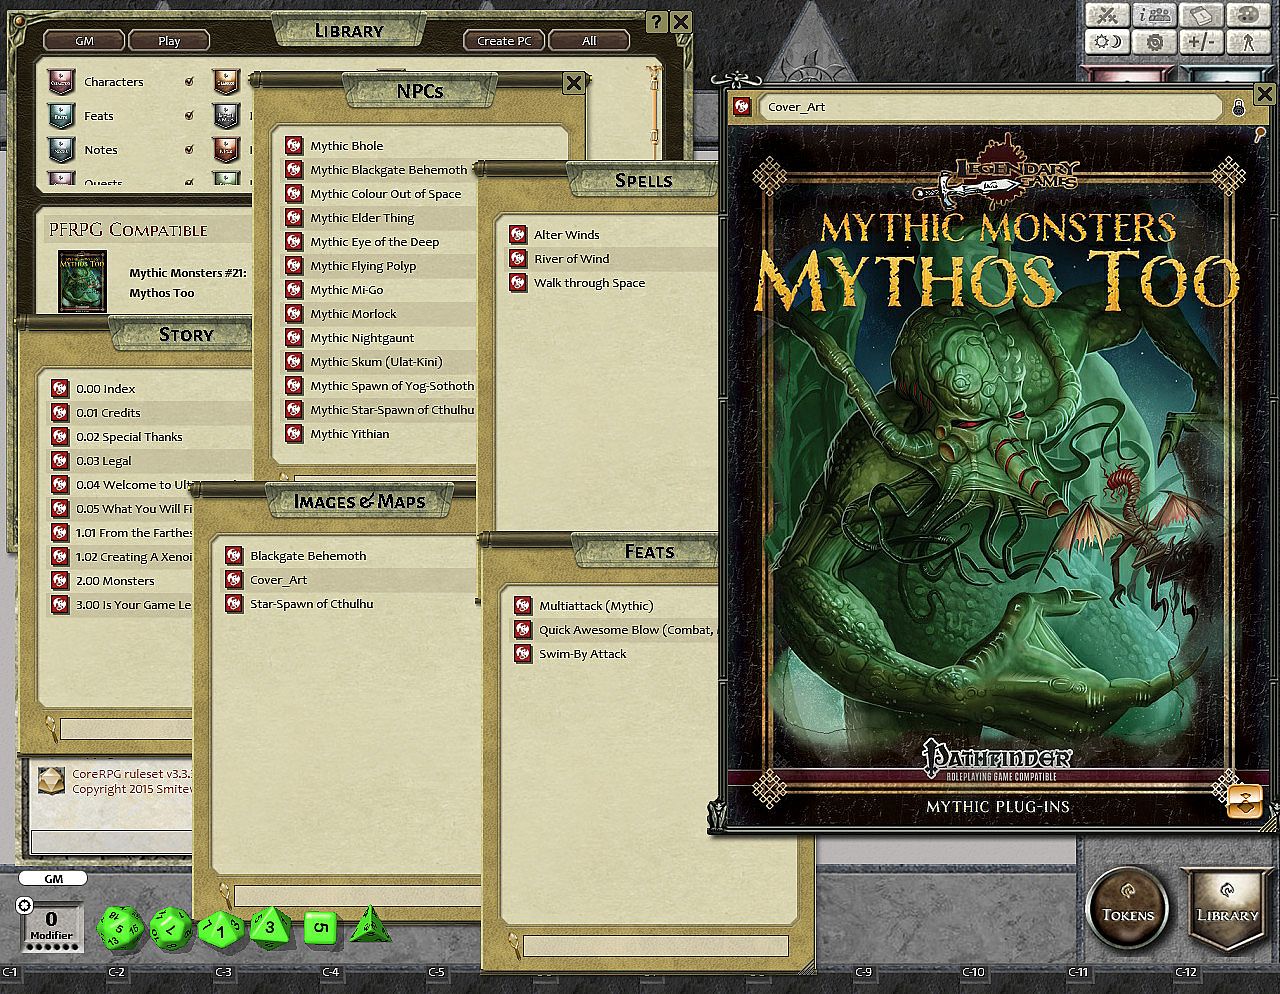Open the Options gear icon
This screenshot has height=994, width=1280.
[1154, 42]
